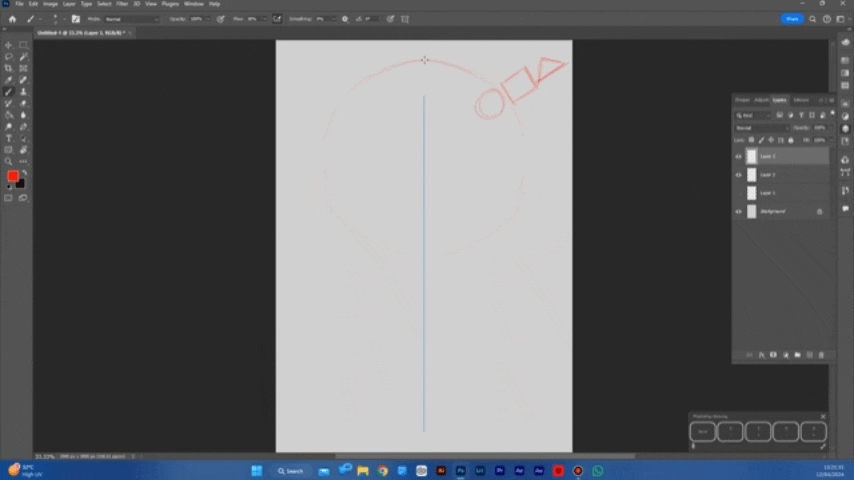
Task: Select the Brush tool in the toolbox
Action: click(9, 92)
